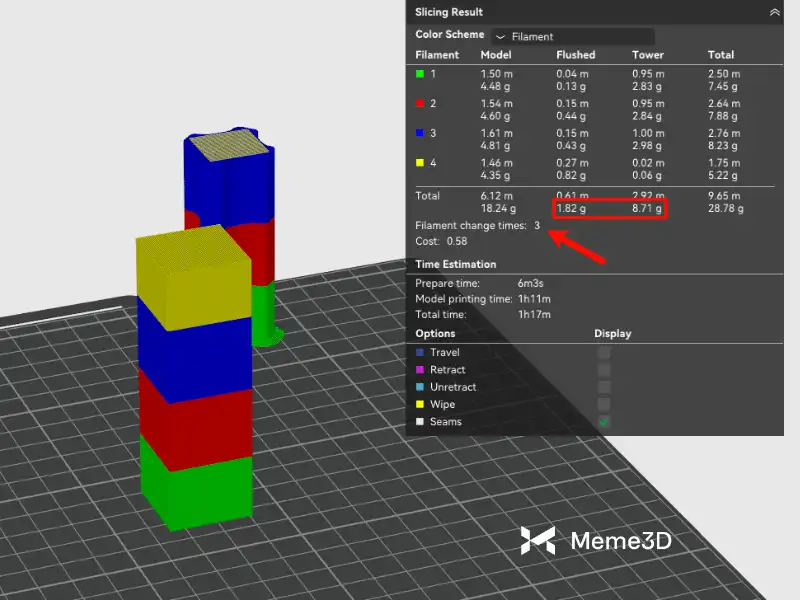Click the white Seams color icon

tap(419, 422)
